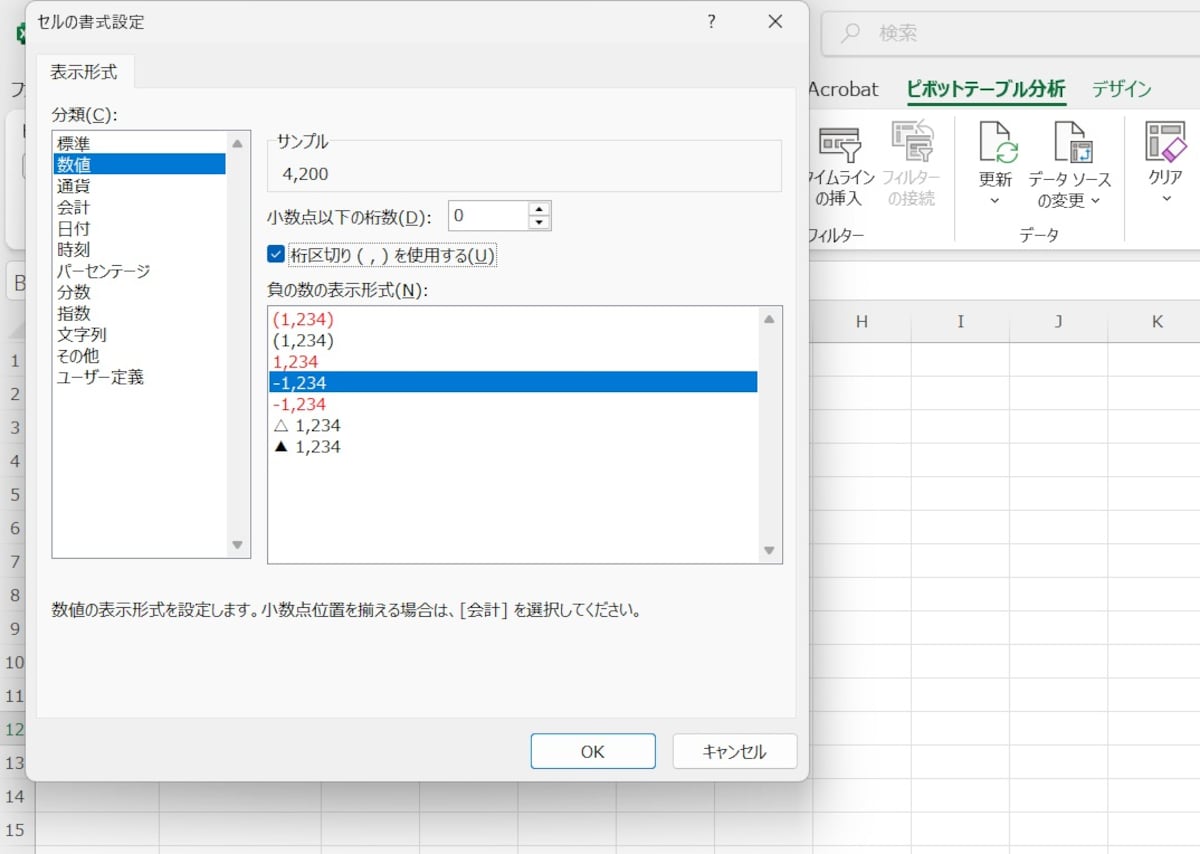This screenshot has width=1200, height=854.
Task: Toggle the thousands separator (桁区切り) checkbox
Action: click(x=276, y=254)
